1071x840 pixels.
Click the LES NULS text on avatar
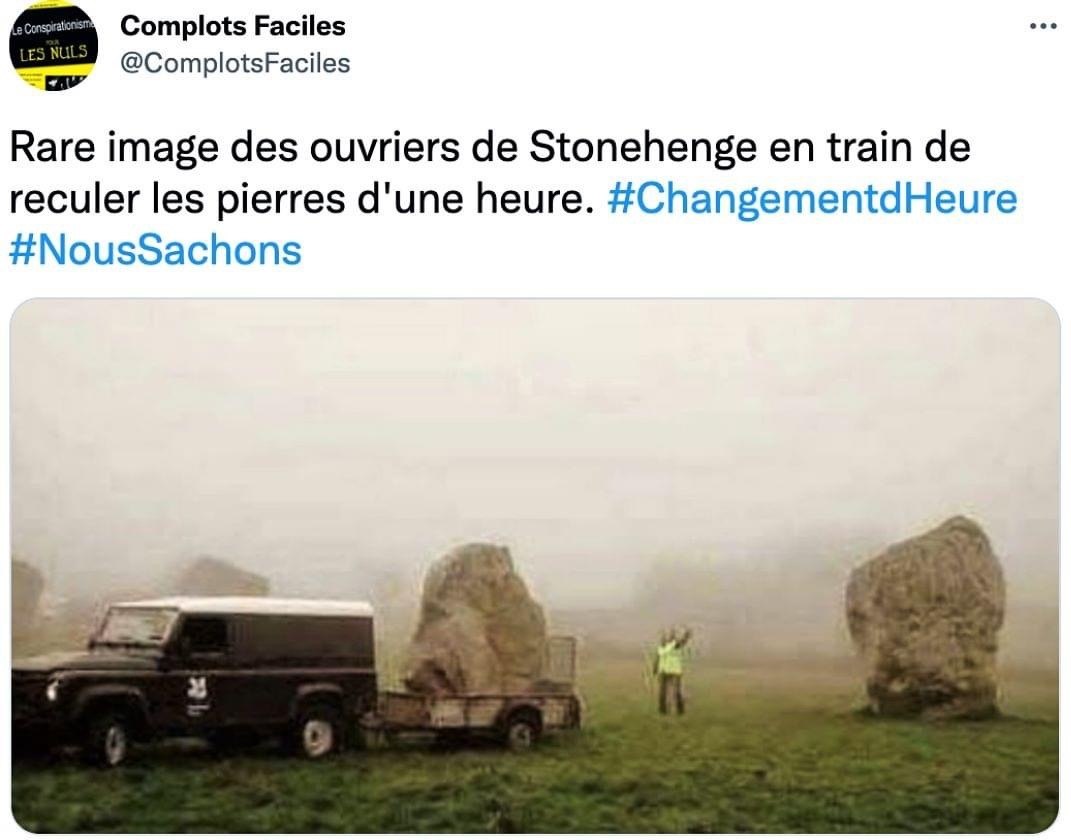click(53, 52)
